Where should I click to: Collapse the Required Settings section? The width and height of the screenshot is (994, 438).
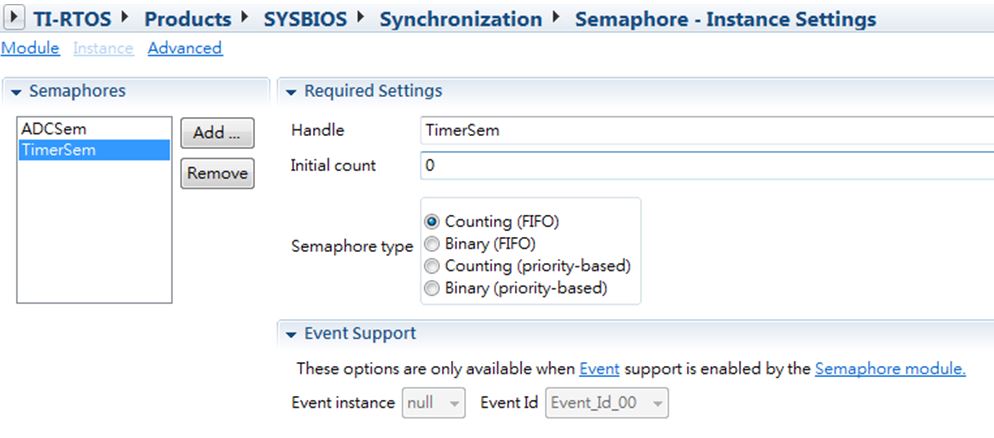click(292, 92)
